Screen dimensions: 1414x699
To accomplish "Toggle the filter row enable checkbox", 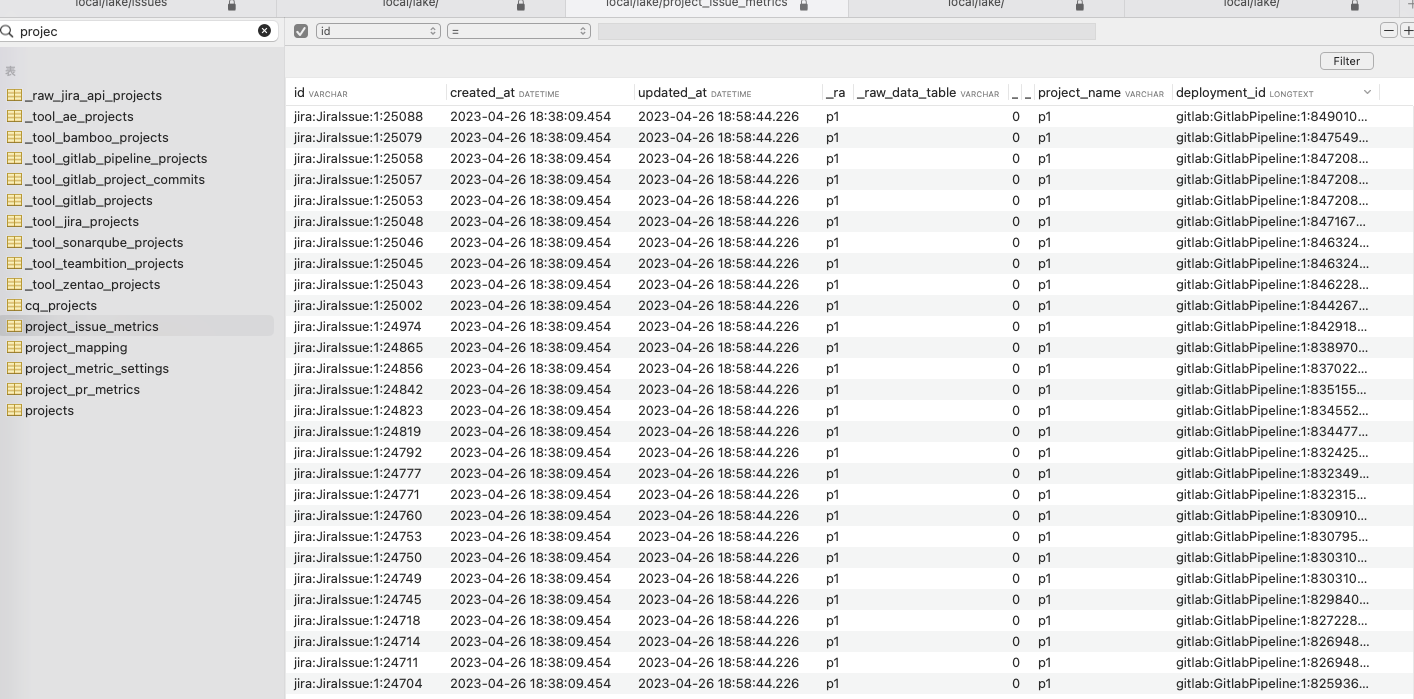I will tap(301, 31).
